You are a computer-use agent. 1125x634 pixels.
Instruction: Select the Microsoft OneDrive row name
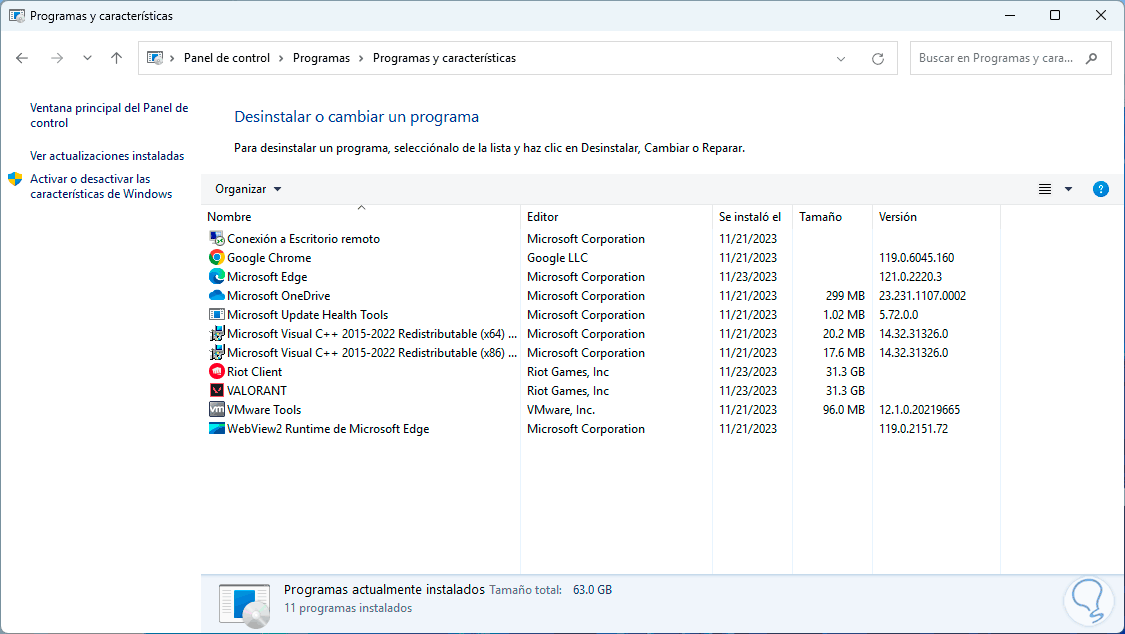point(278,295)
